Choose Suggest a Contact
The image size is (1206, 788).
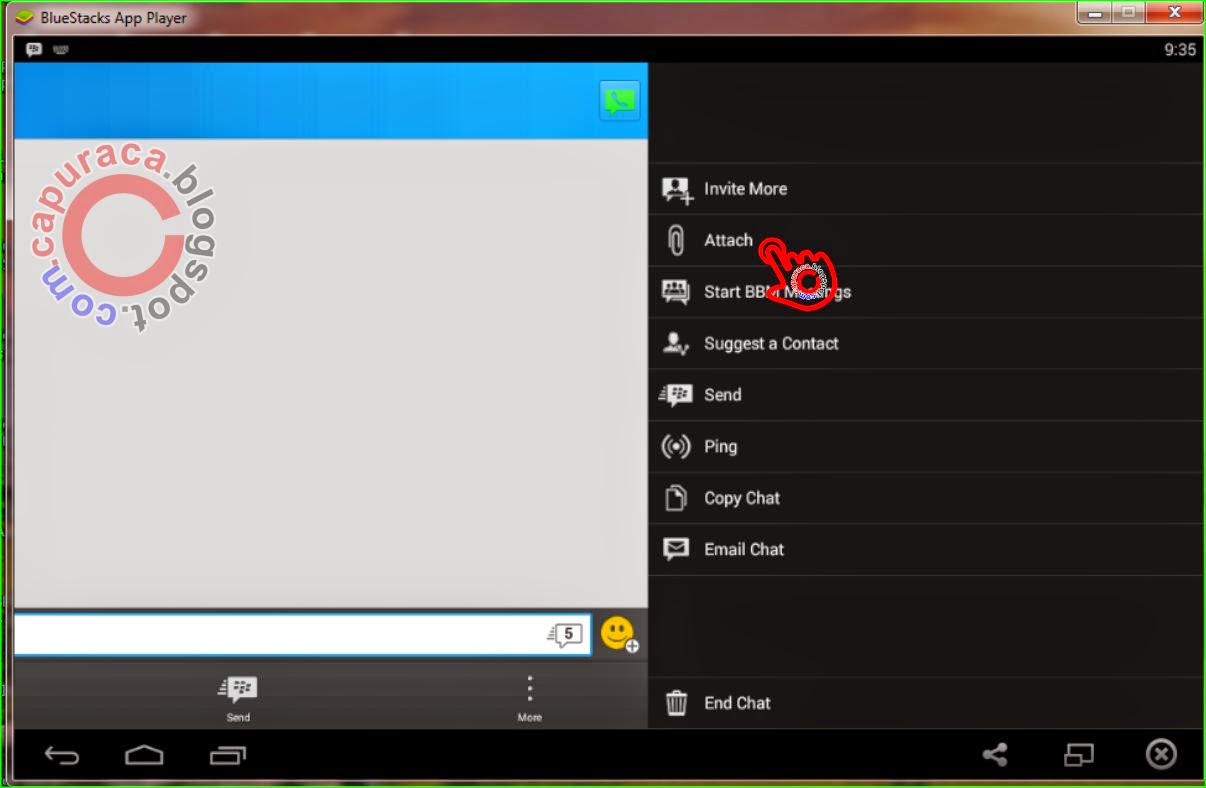pos(925,344)
